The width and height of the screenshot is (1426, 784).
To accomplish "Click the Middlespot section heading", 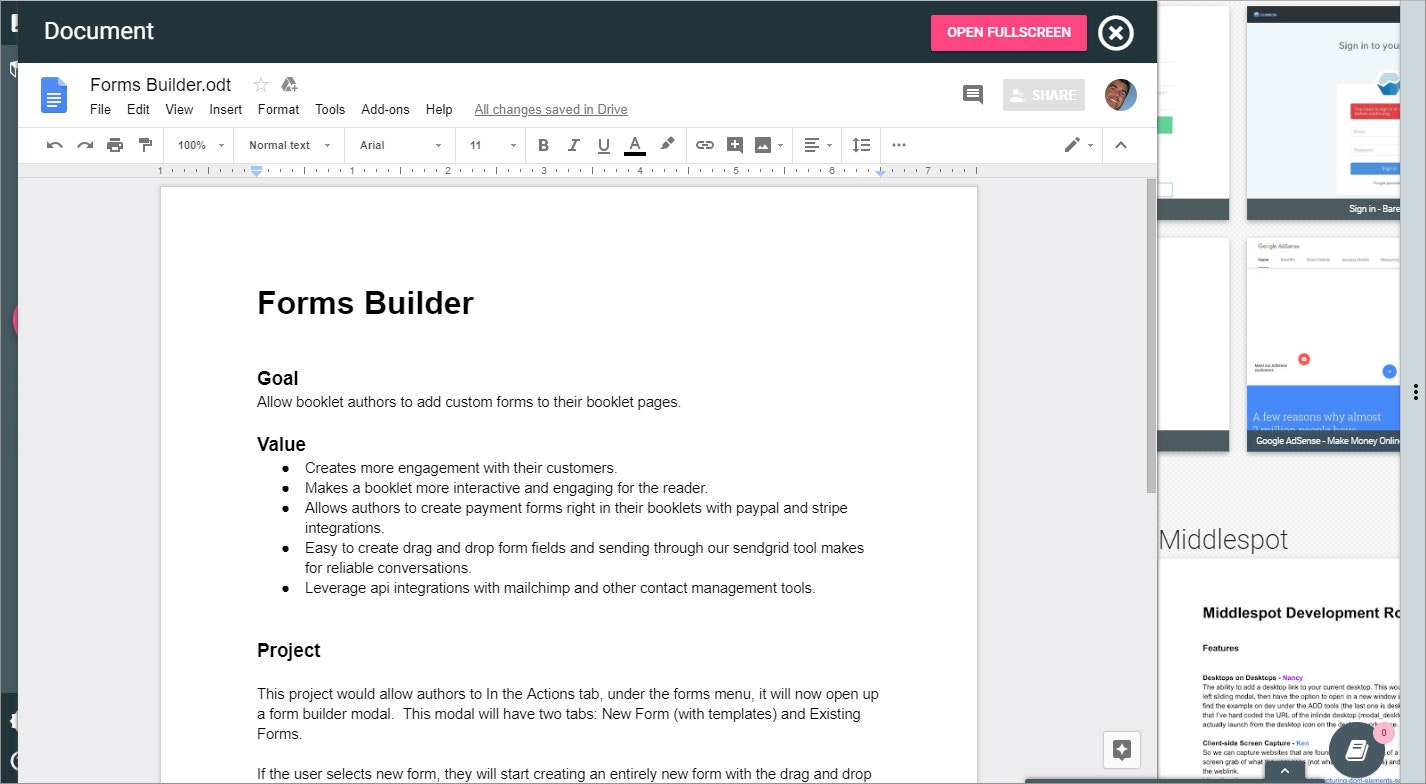I will [x=1223, y=540].
